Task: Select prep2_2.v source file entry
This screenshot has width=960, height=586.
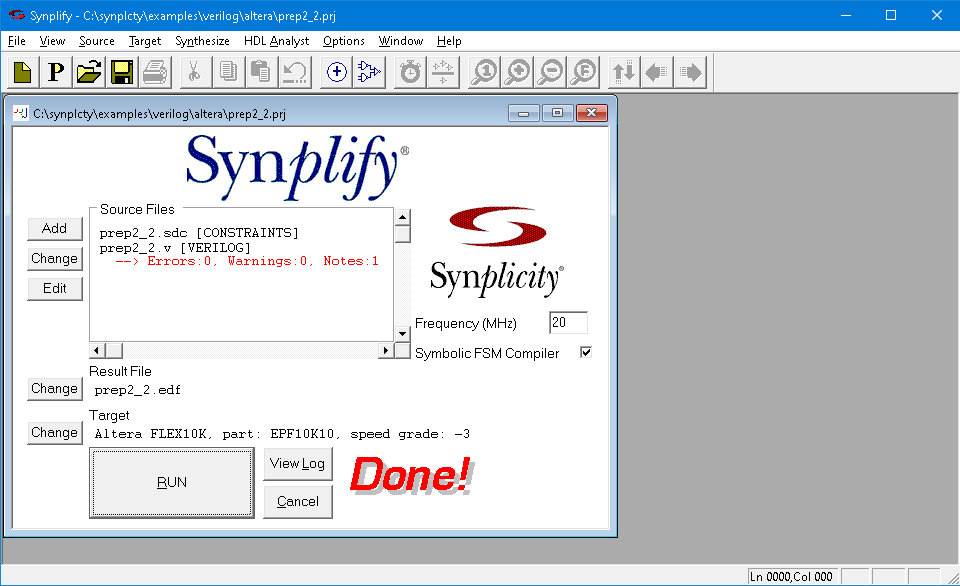Action: 175,248
